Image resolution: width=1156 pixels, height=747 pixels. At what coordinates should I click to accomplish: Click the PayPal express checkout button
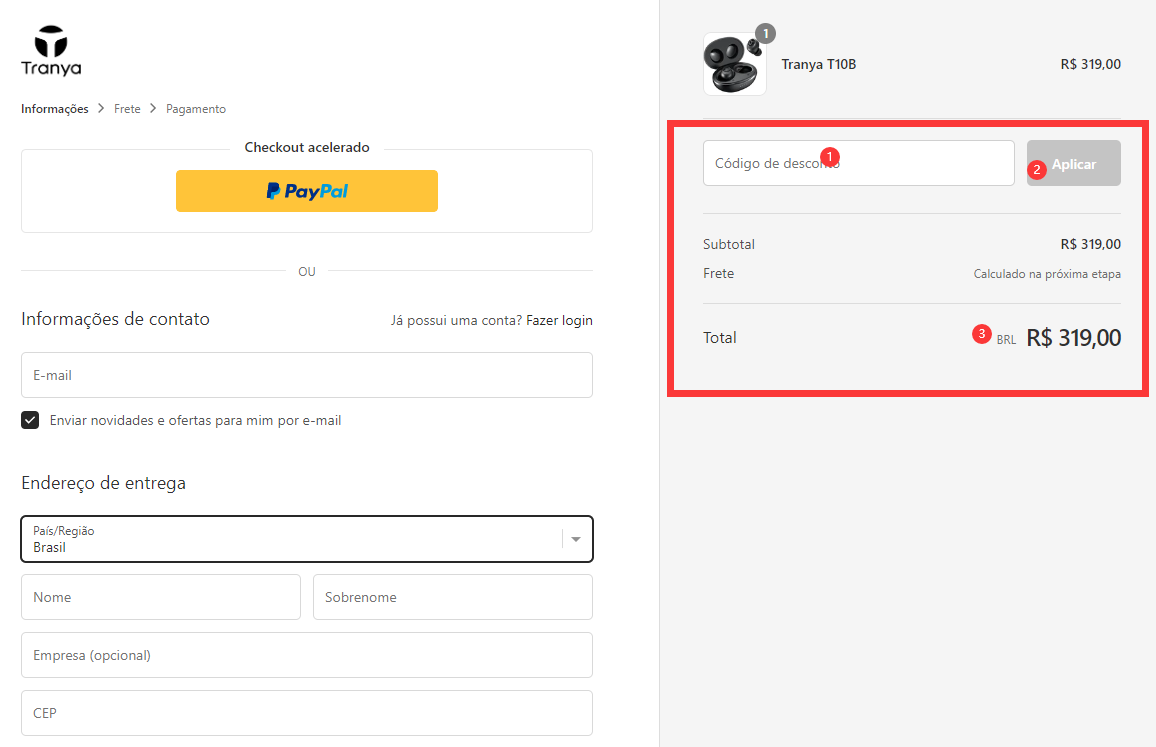point(306,191)
